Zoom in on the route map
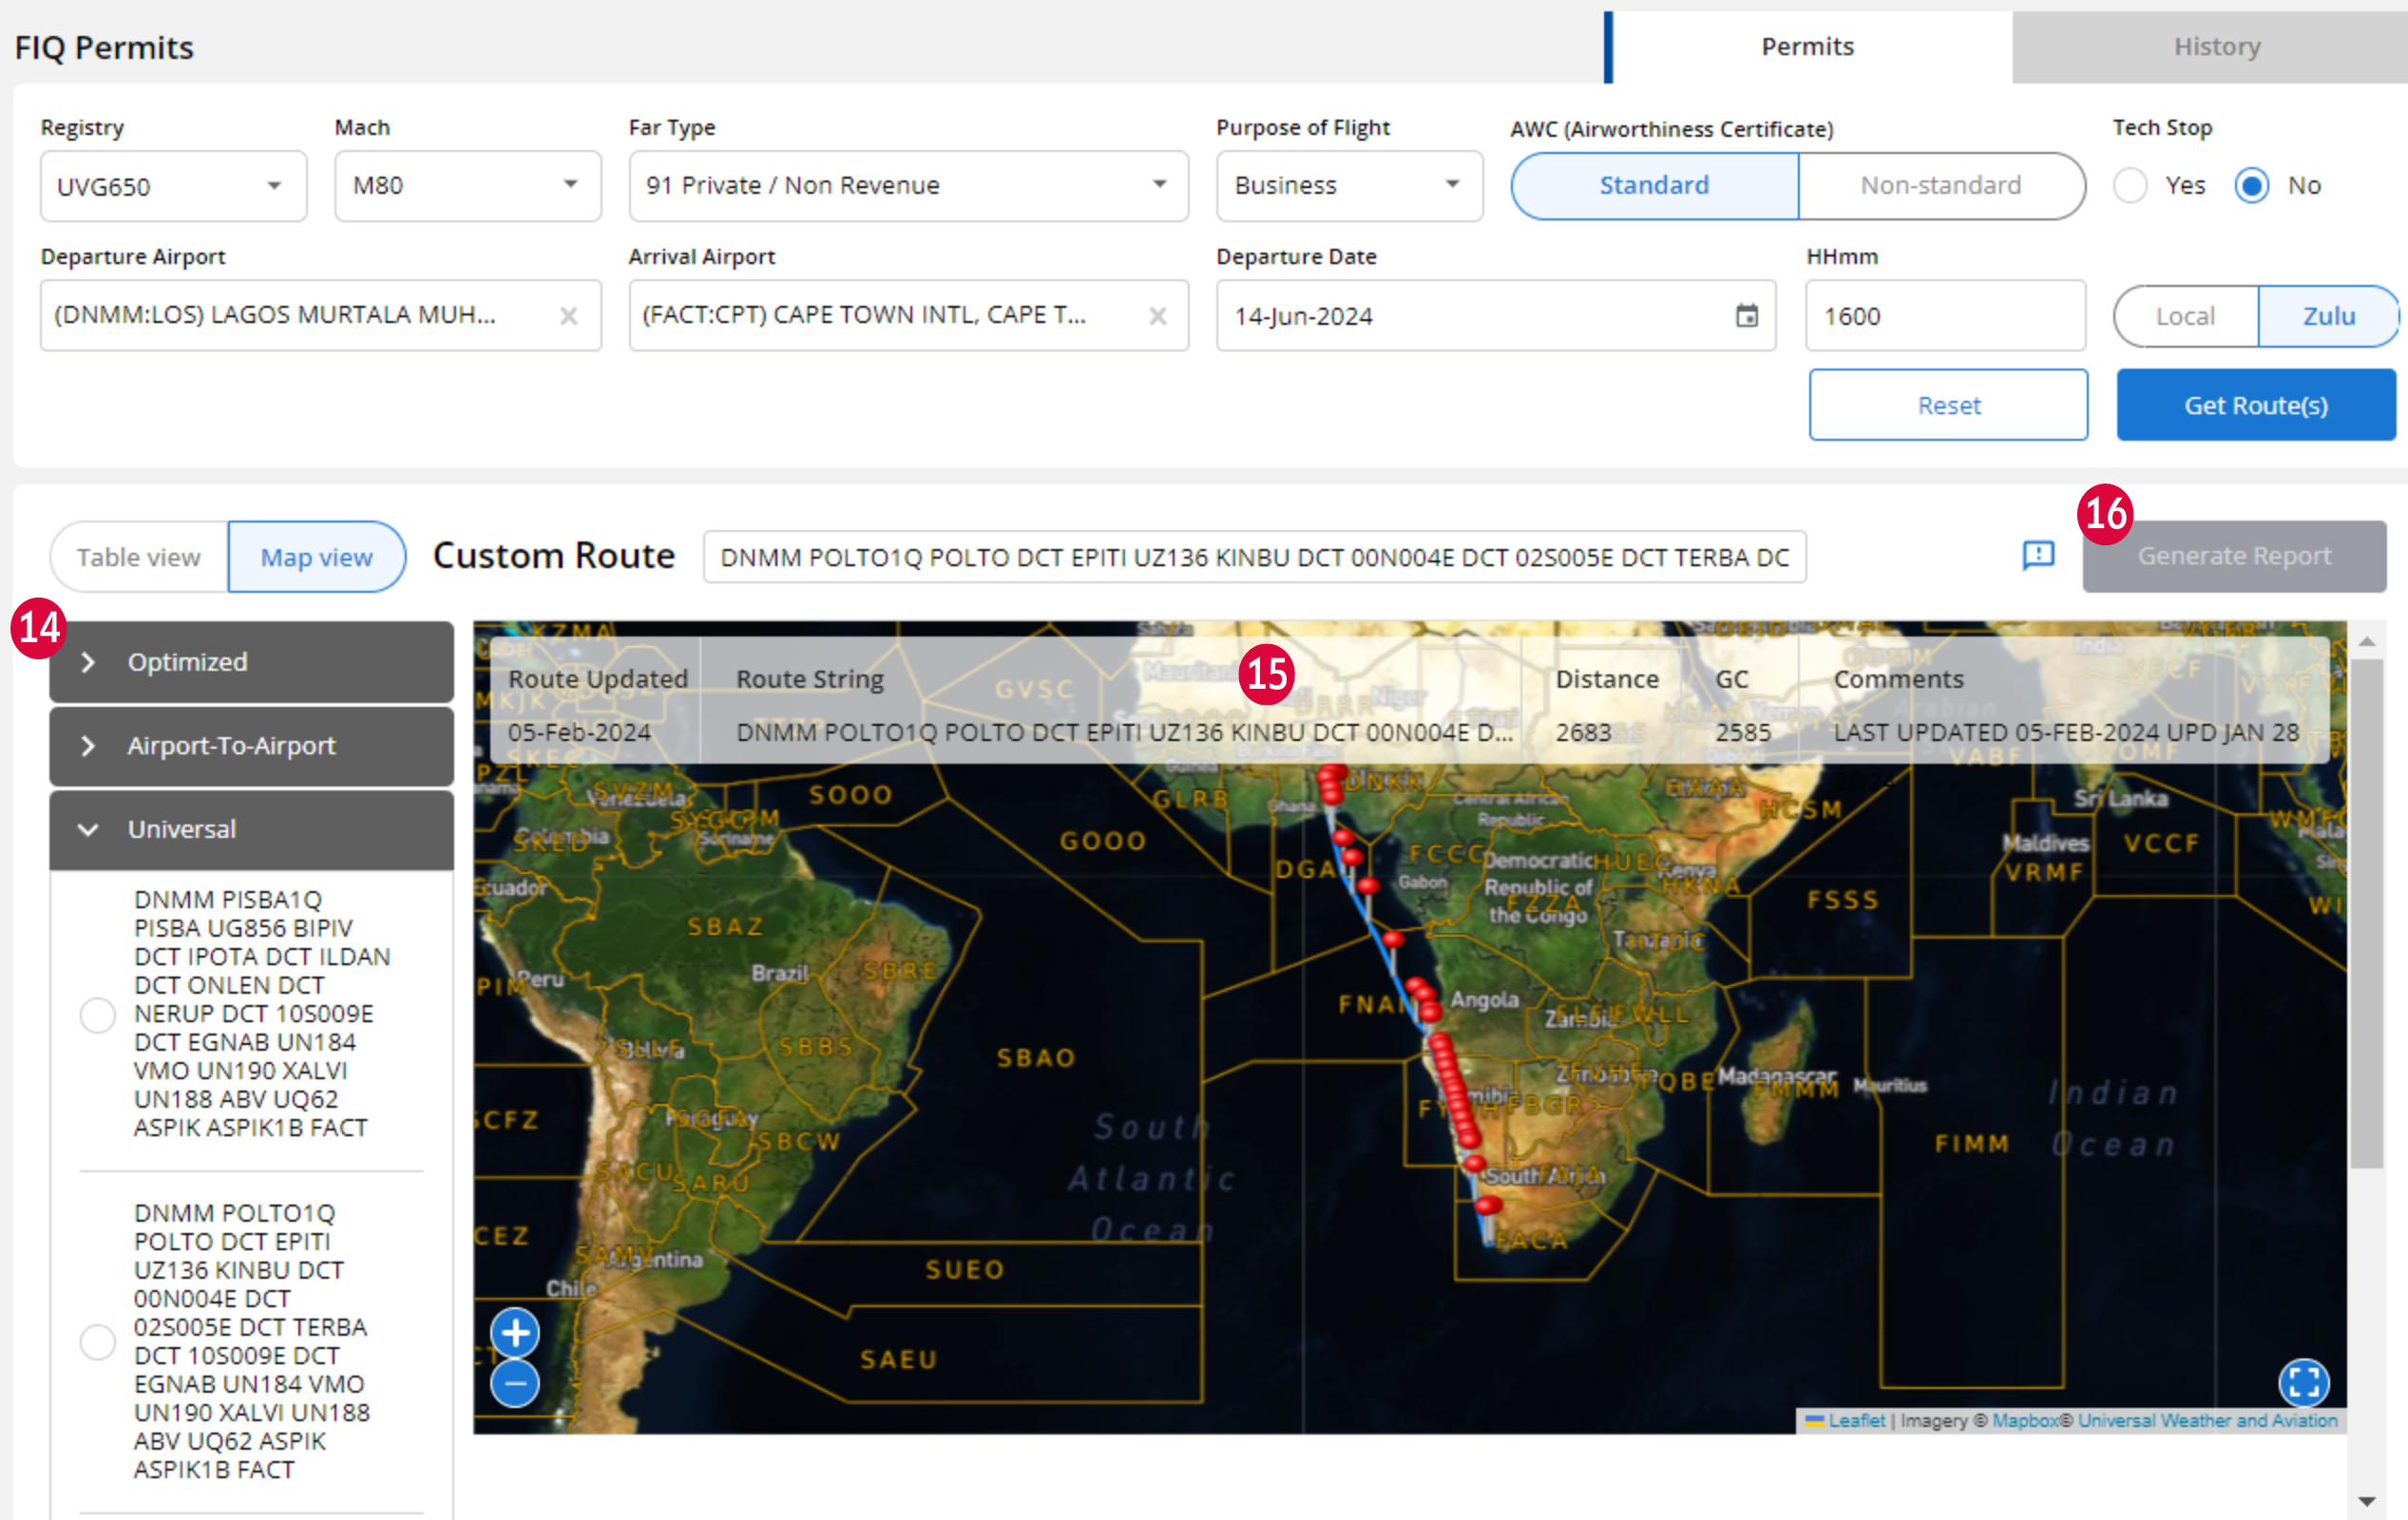 516,1332
